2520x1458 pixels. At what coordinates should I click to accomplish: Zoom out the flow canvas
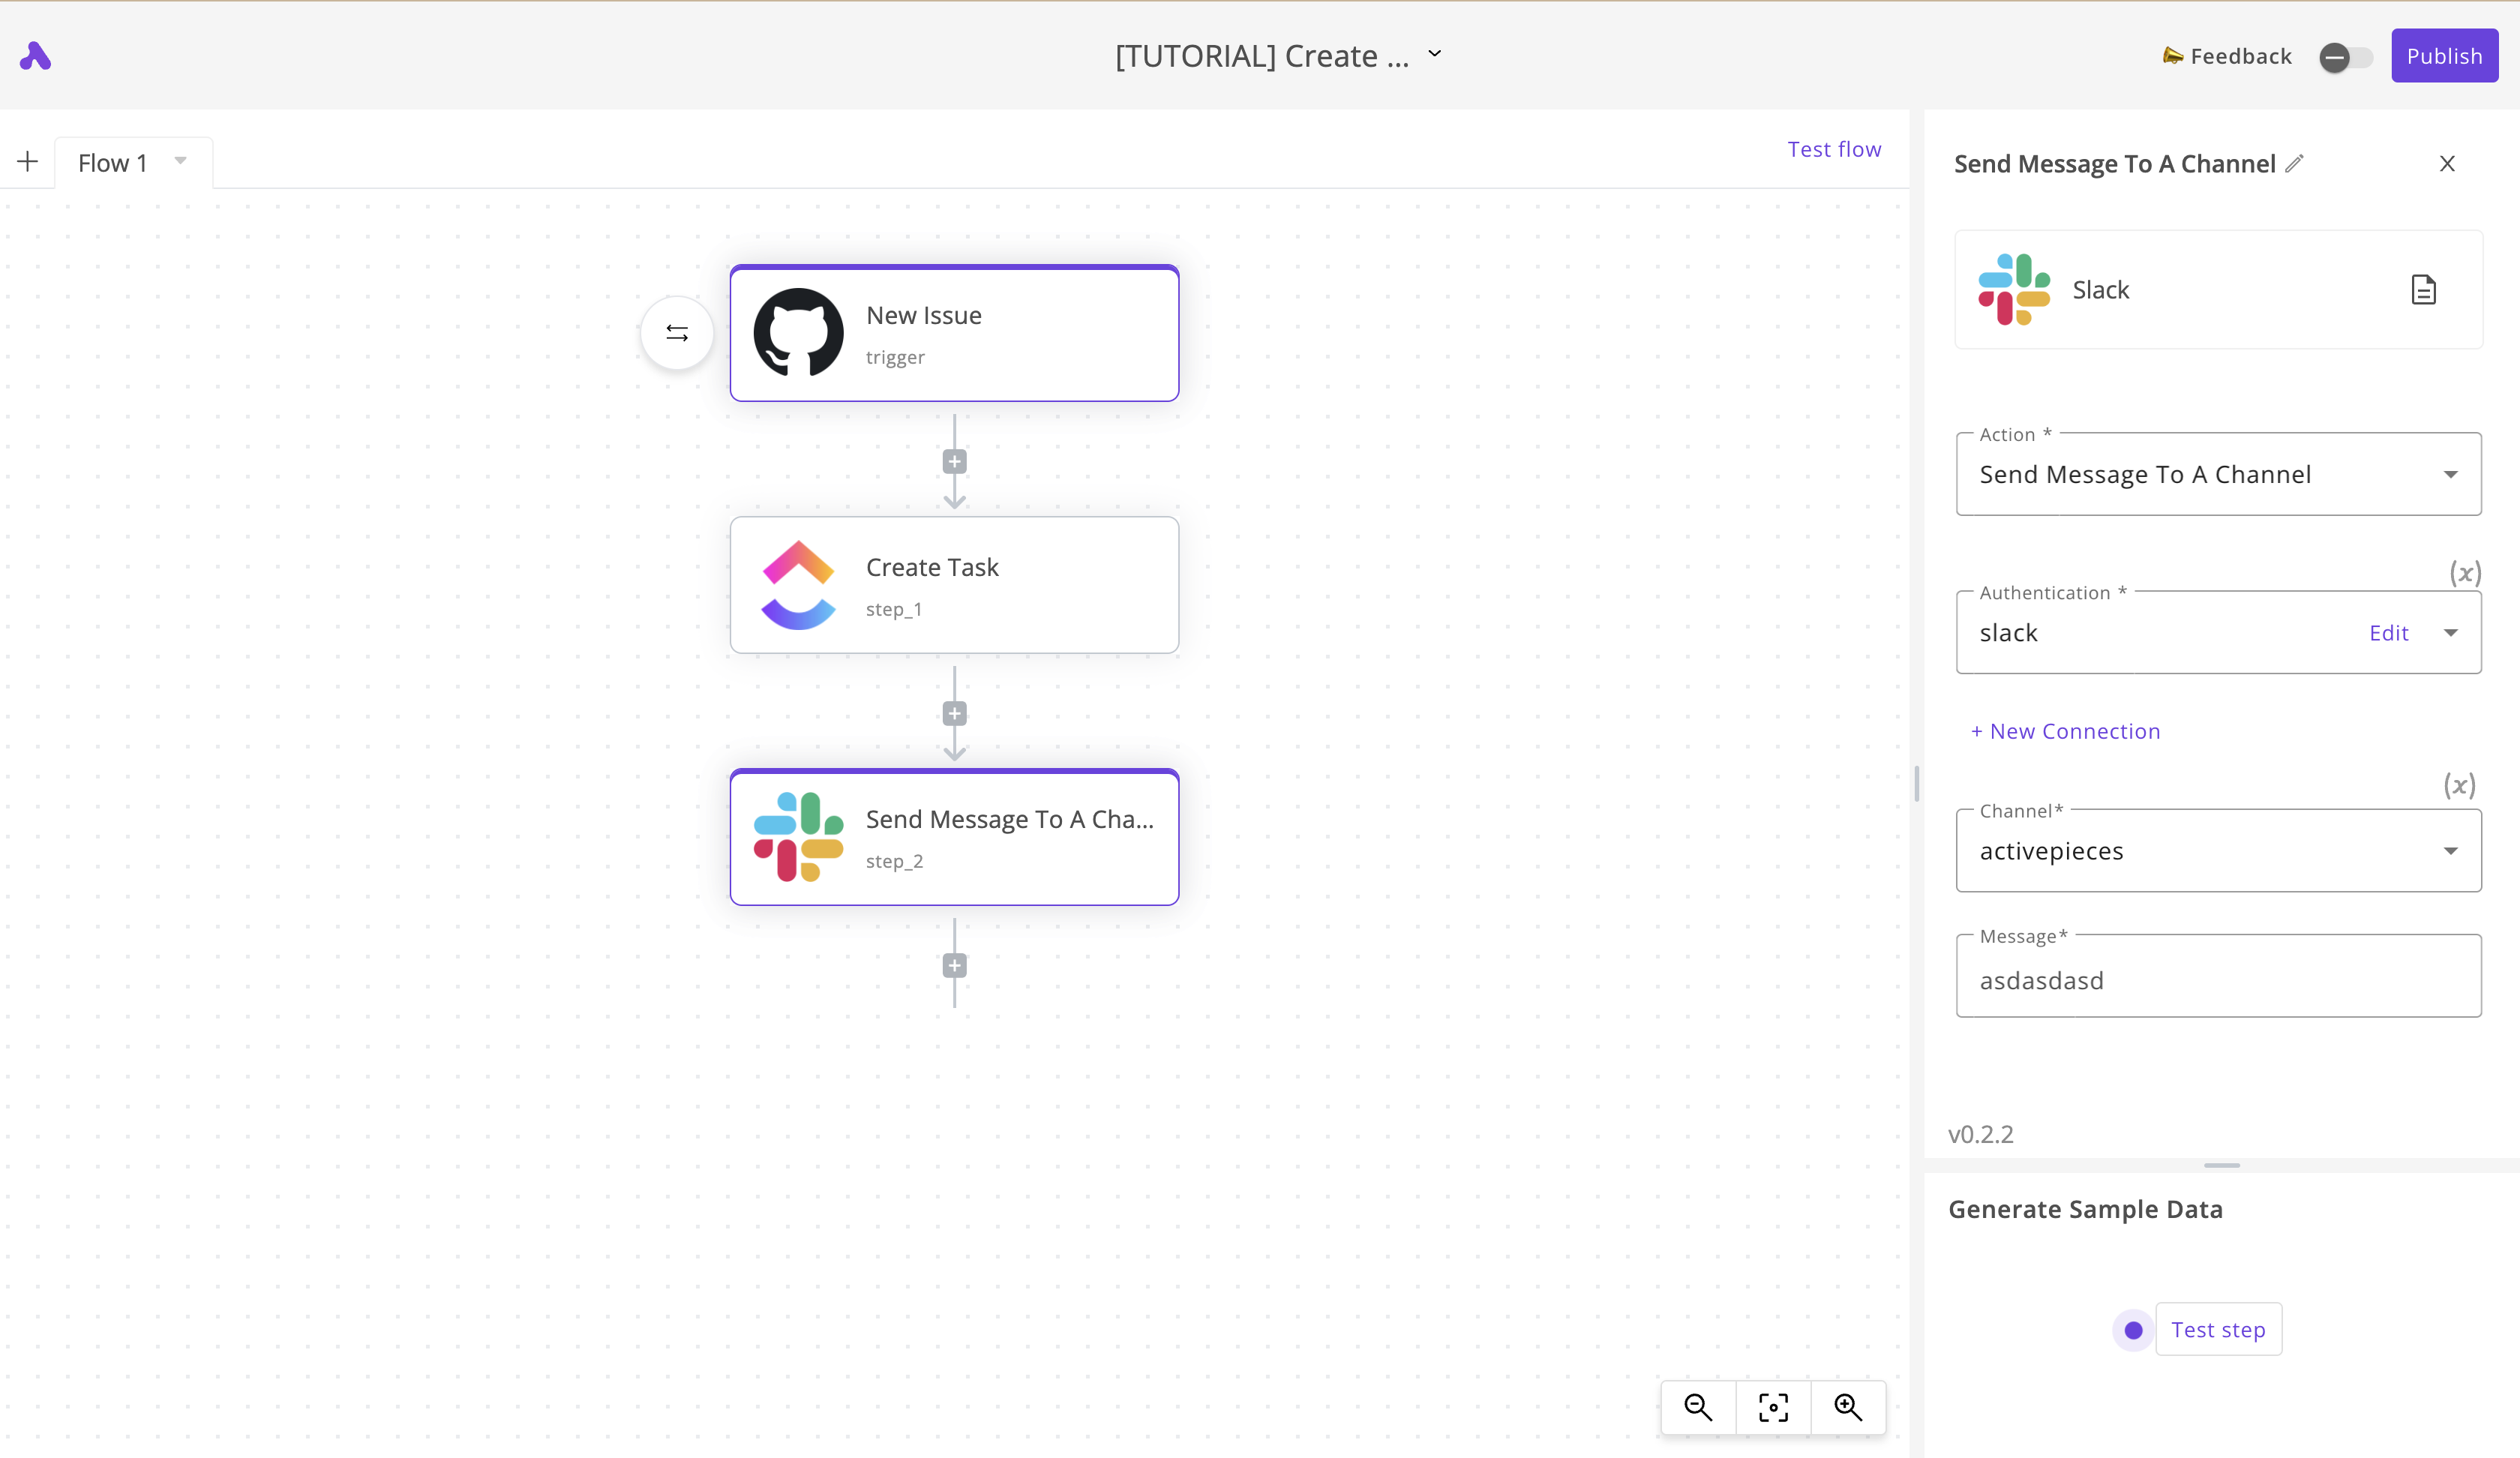pyautogui.click(x=1698, y=1407)
